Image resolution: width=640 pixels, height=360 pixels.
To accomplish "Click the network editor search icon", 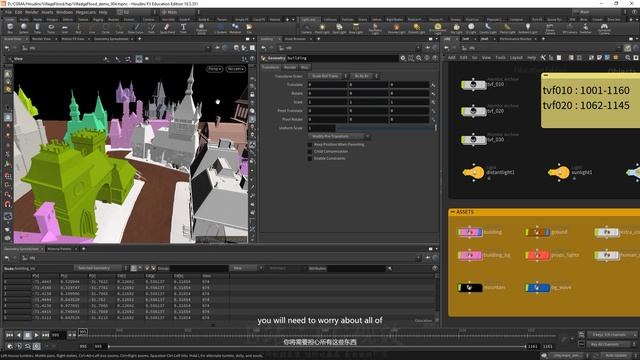I will click(628, 58).
